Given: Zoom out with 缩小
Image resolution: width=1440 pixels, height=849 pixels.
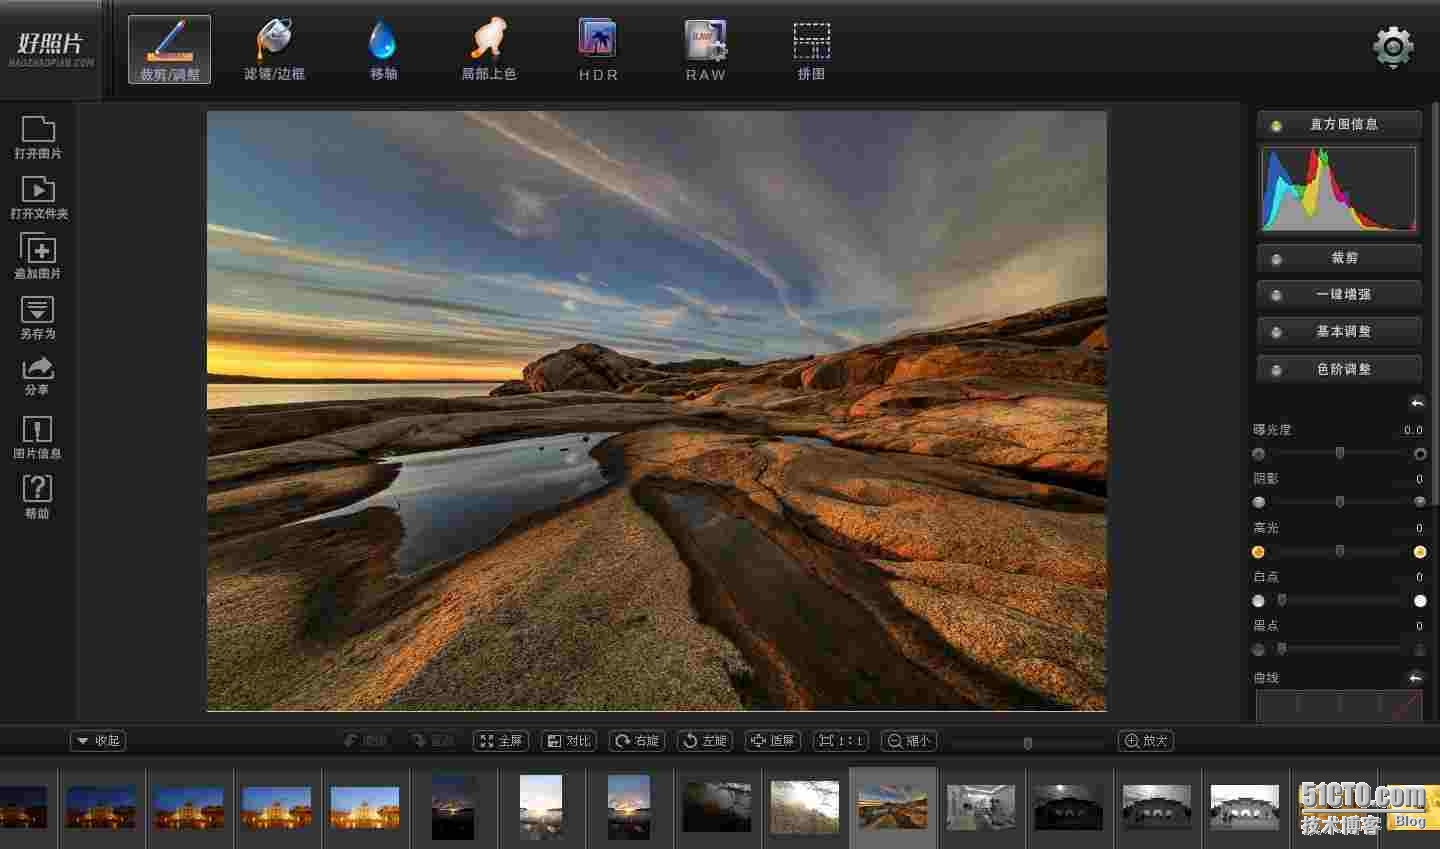Looking at the screenshot, I should [x=909, y=741].
